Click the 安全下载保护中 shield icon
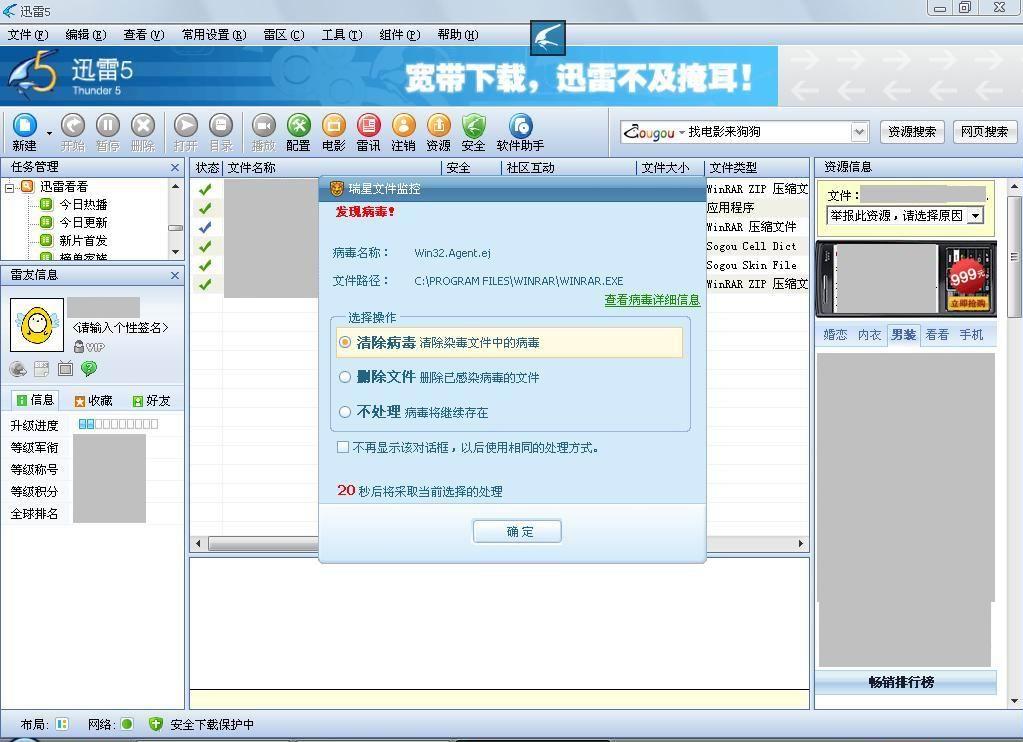1023x742 pixels. tap(155, 724)
